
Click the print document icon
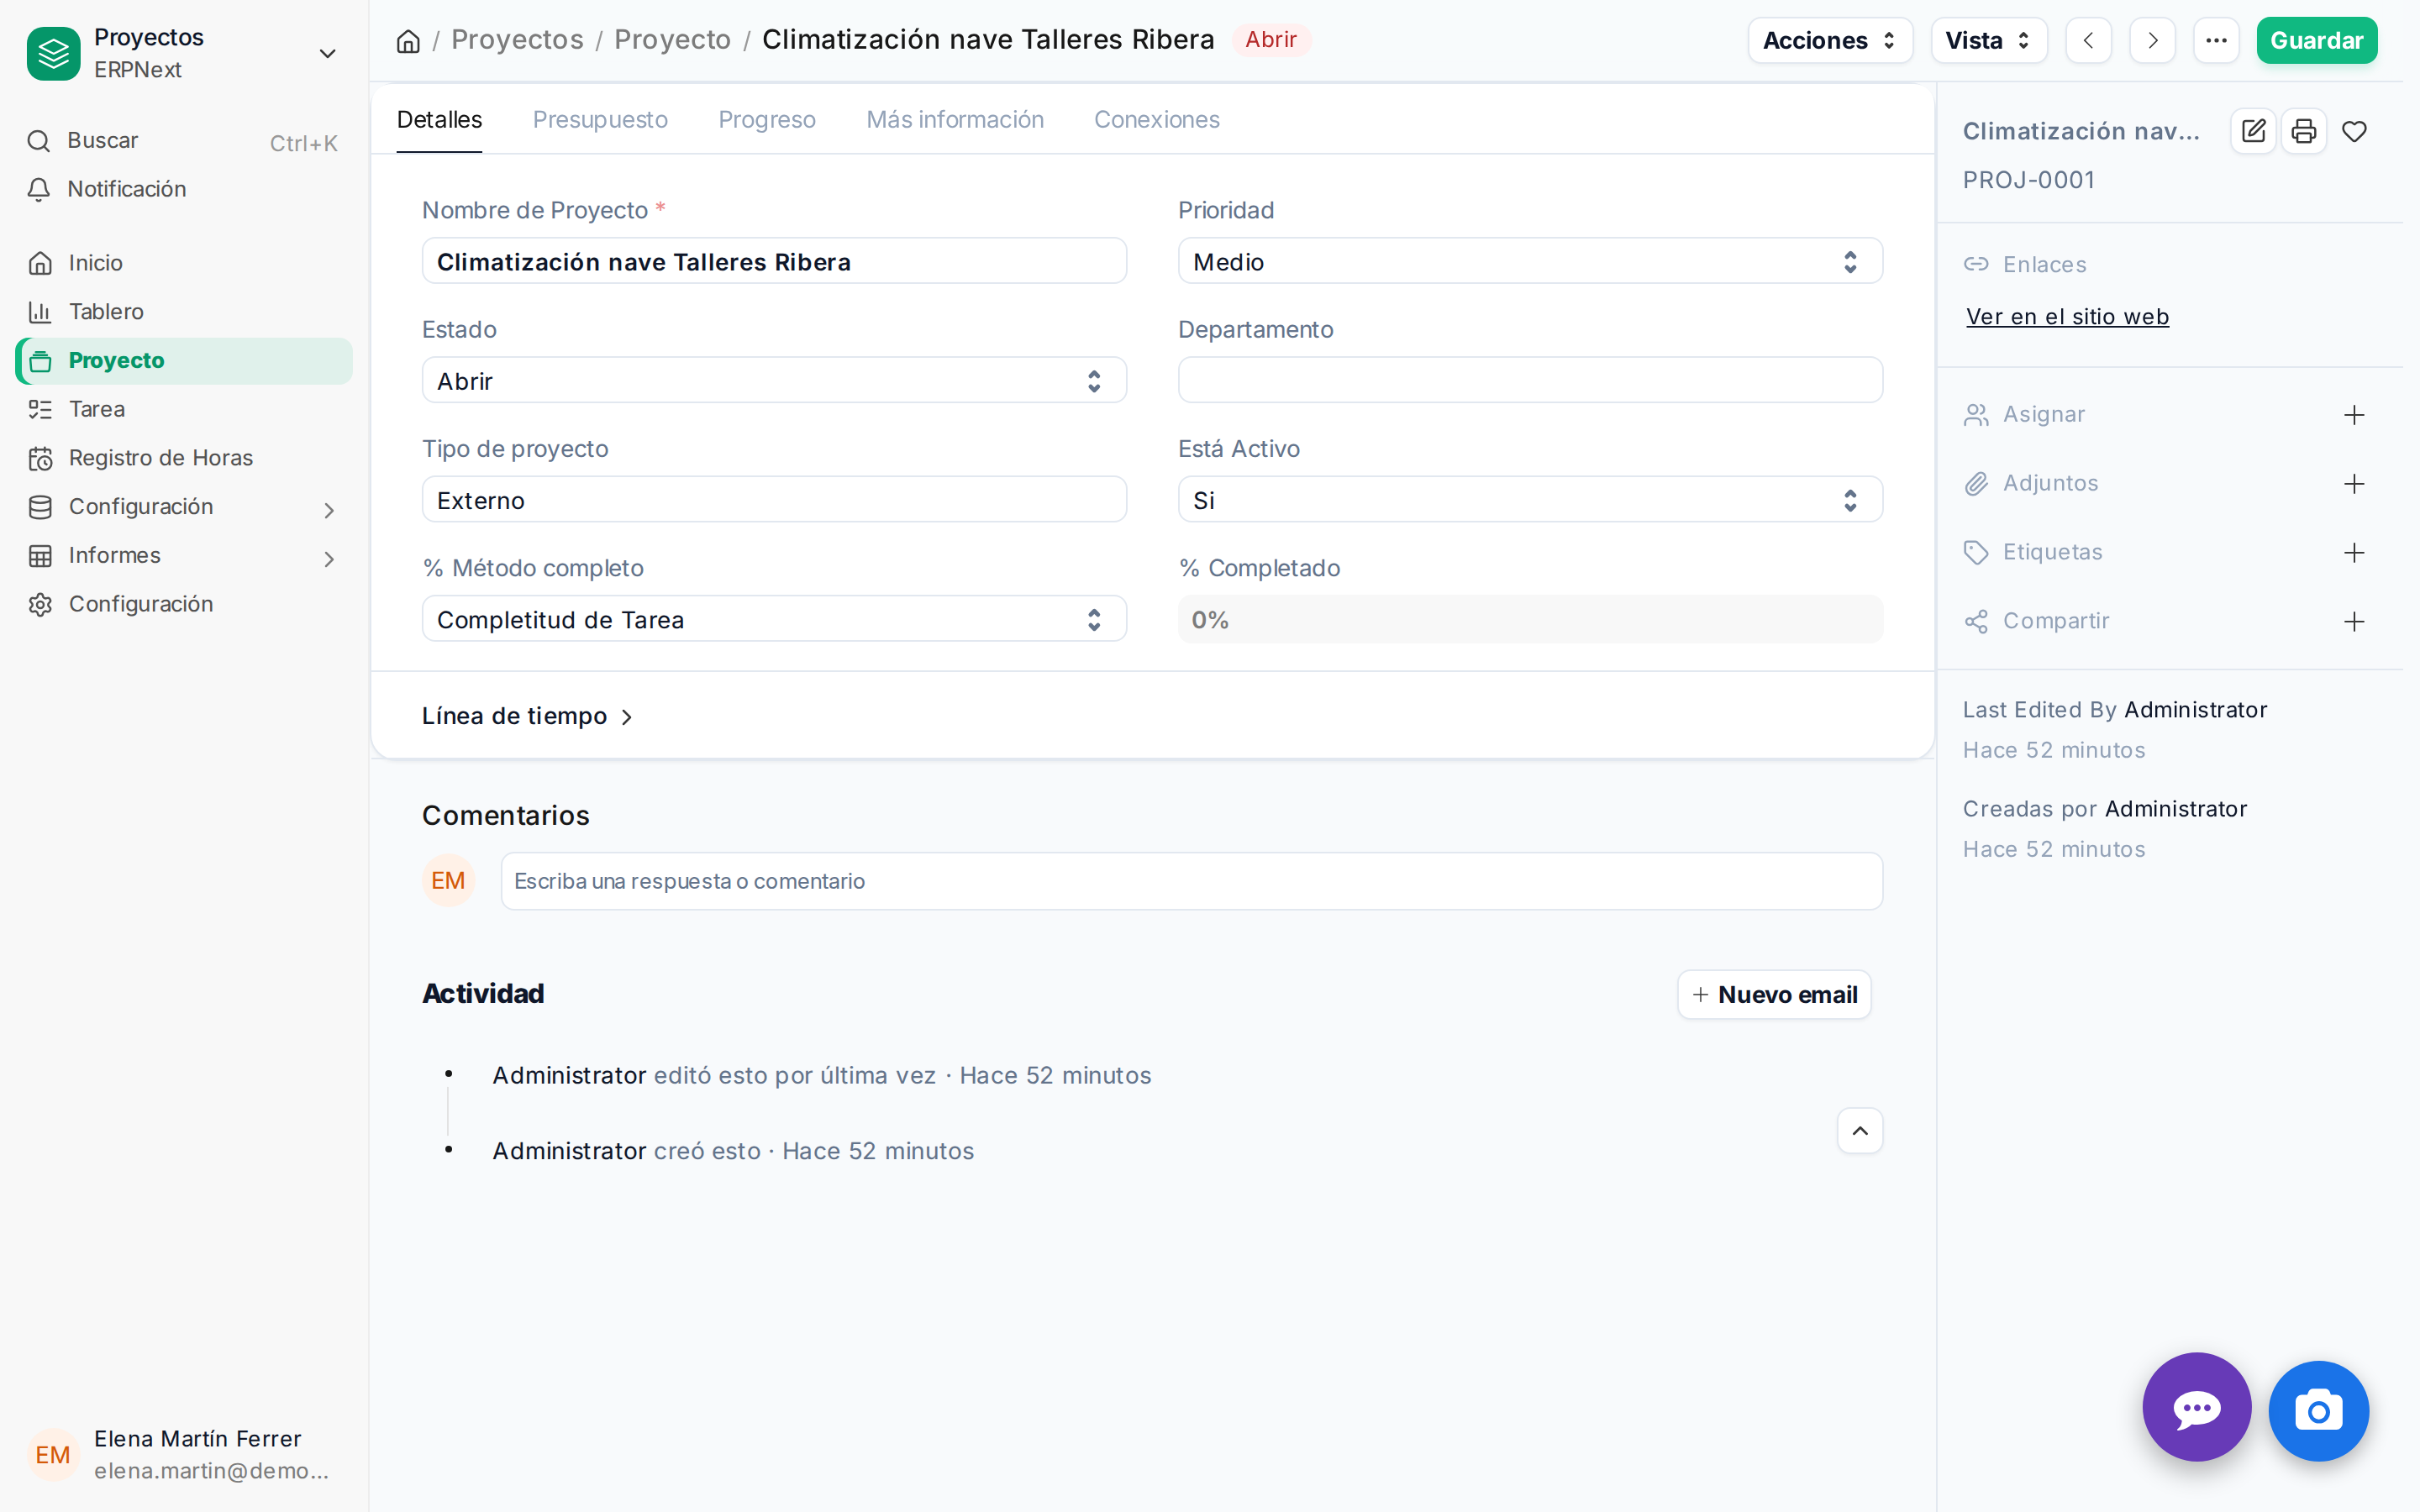pos(2304,131)
